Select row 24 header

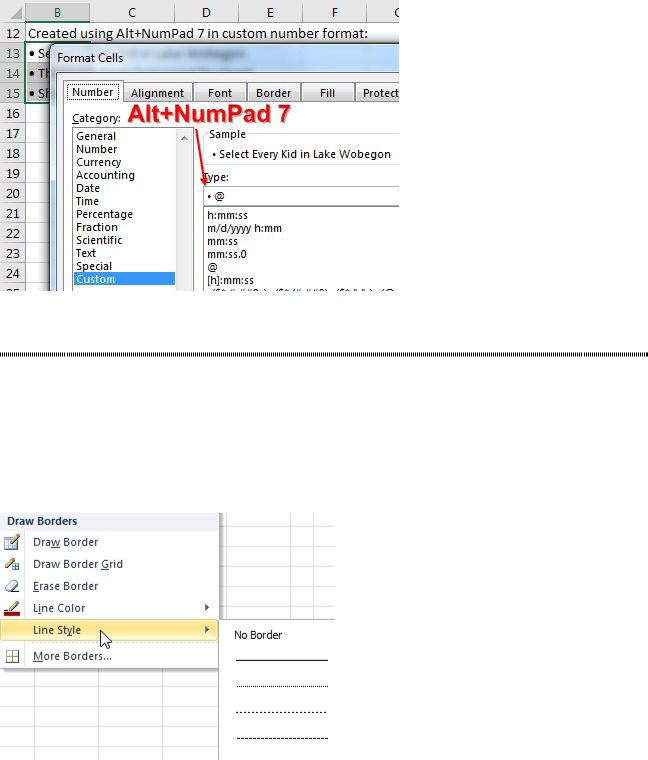point(13,273)
